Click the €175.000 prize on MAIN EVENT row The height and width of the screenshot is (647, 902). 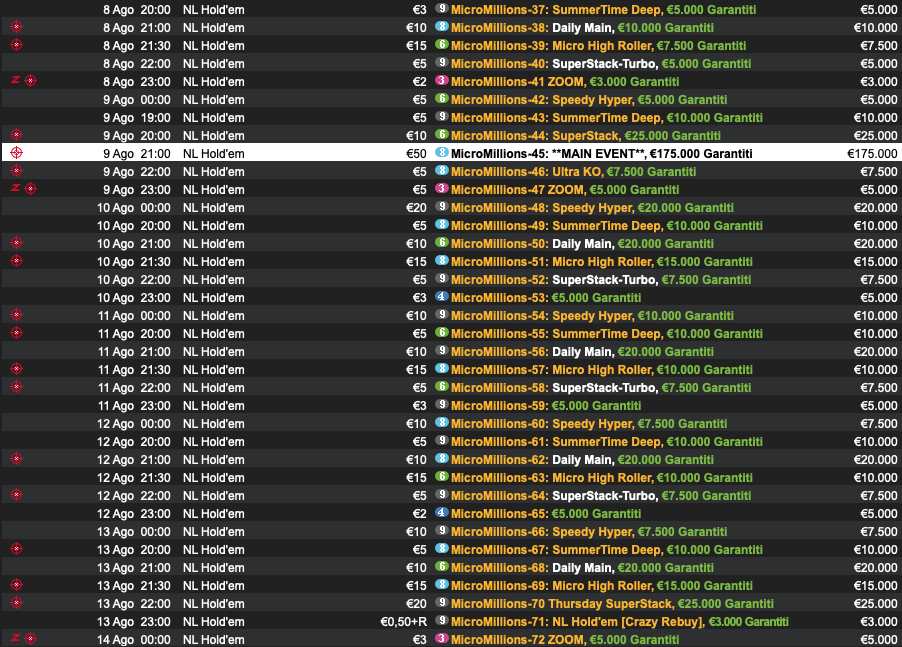pos(872,154)
